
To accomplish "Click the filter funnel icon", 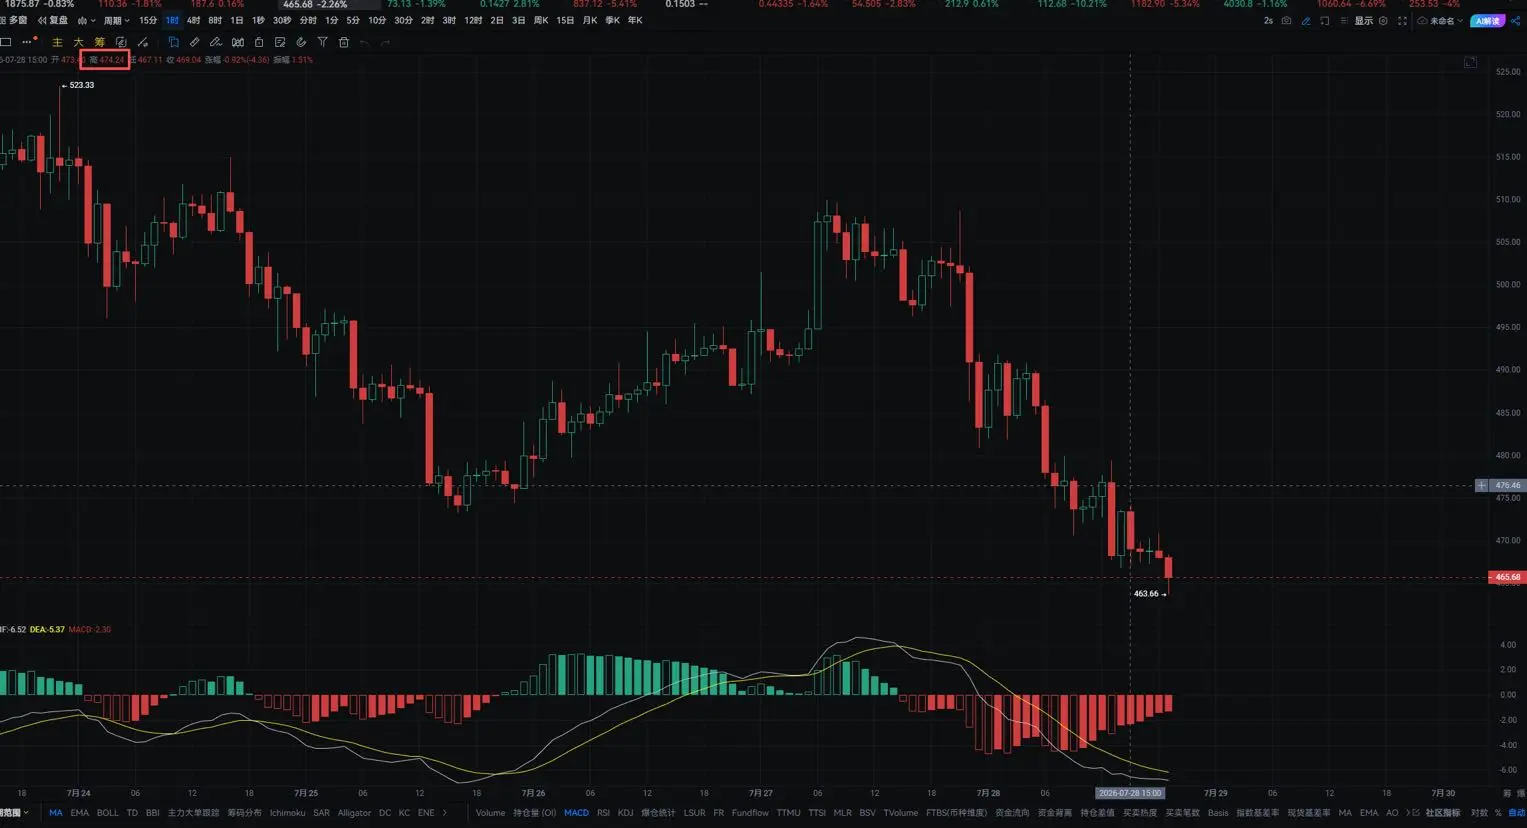I will pyautogui.click(x=322, y=42).
